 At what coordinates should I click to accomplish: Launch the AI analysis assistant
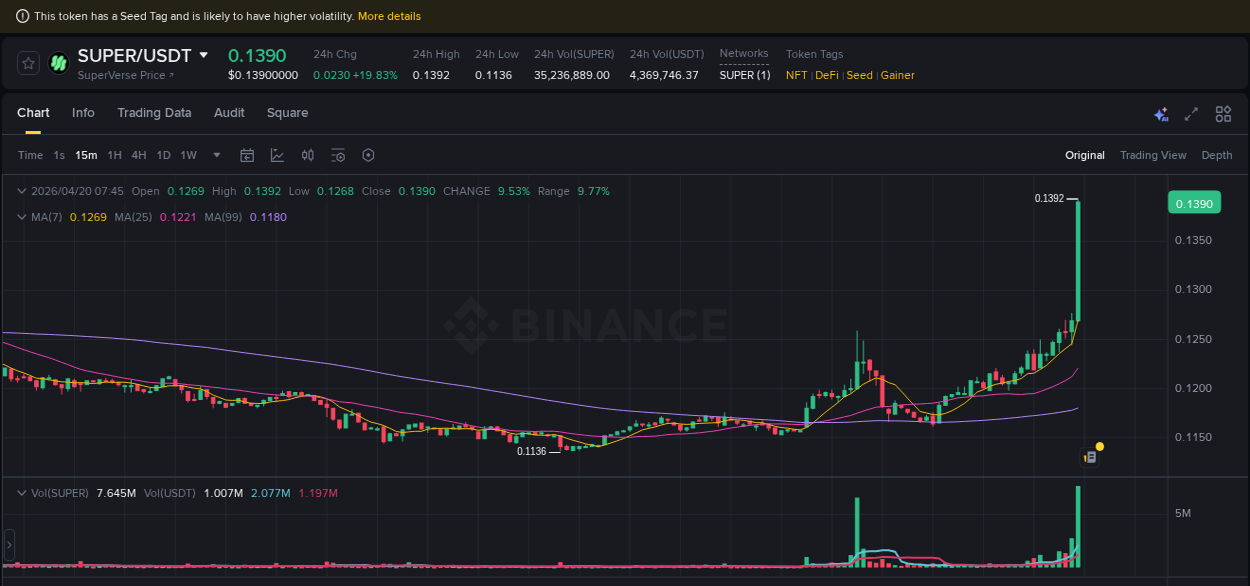pyautogui.click(x=1161, y=114)
